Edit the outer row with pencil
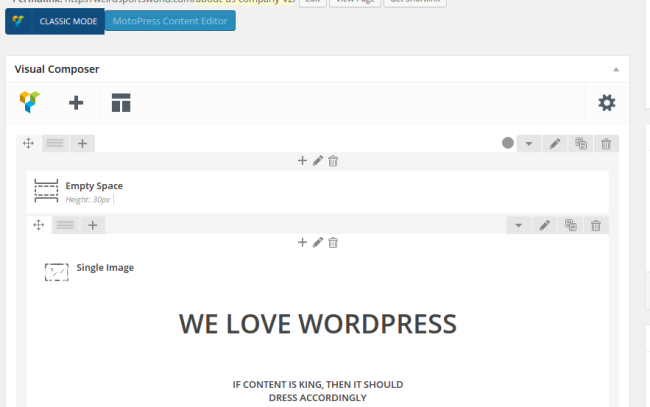Screen dimensions: 650x407 (x=555, y=144)
